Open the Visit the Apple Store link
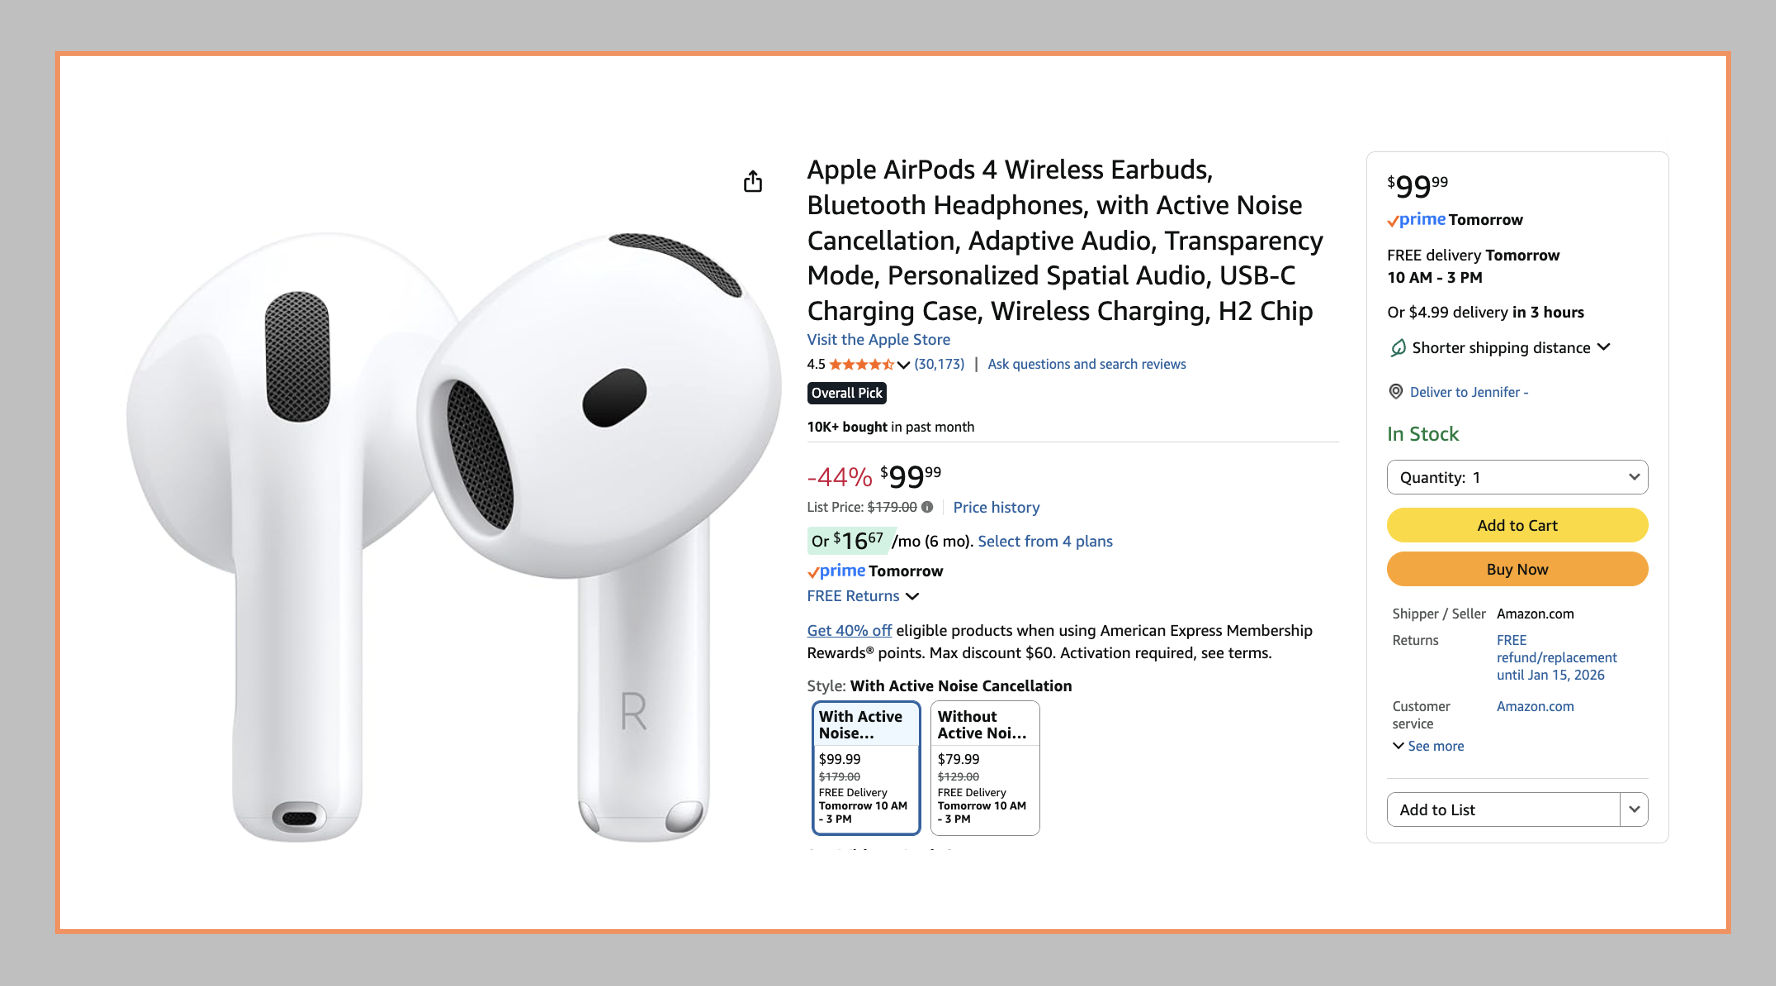The width and height of the screenshot is (1776, 986). coord(878,339)
